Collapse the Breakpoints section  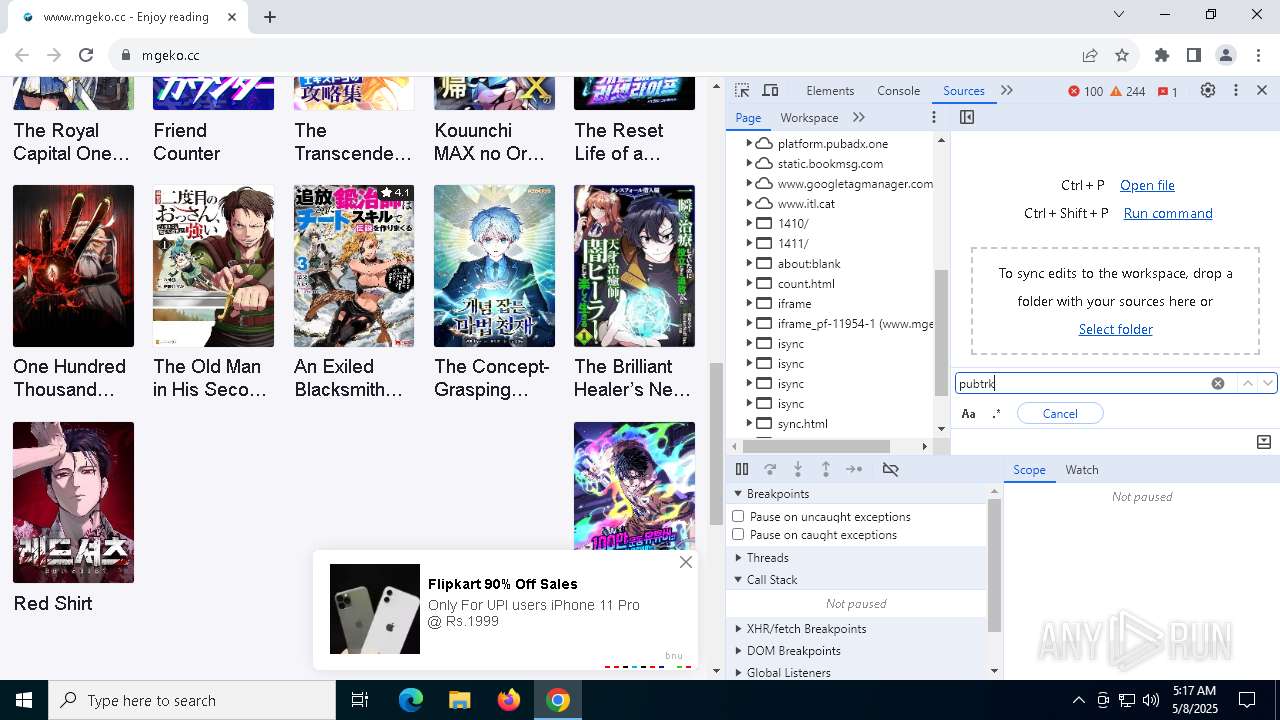coord(738,493)
